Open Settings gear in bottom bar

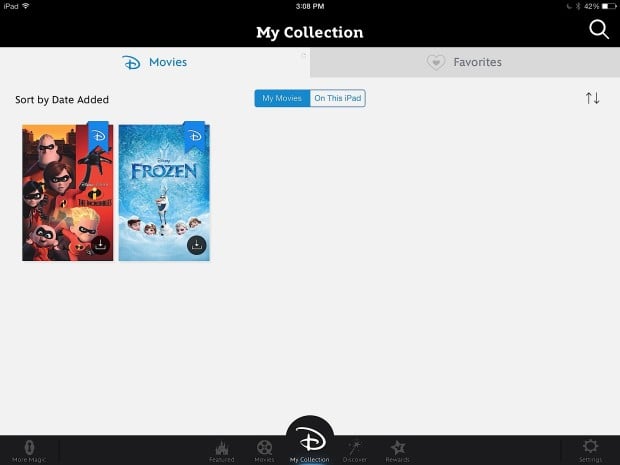click(590, 451)
